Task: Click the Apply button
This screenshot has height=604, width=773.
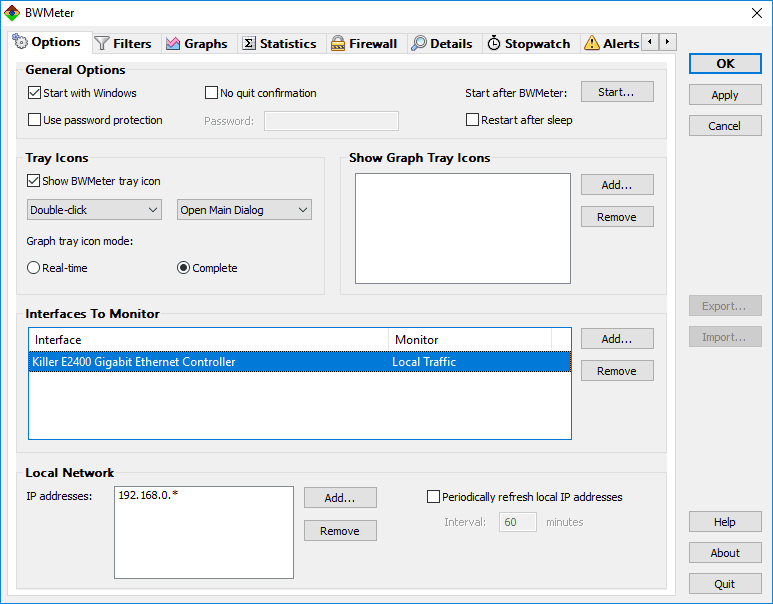Action: (x=725, y=95)
